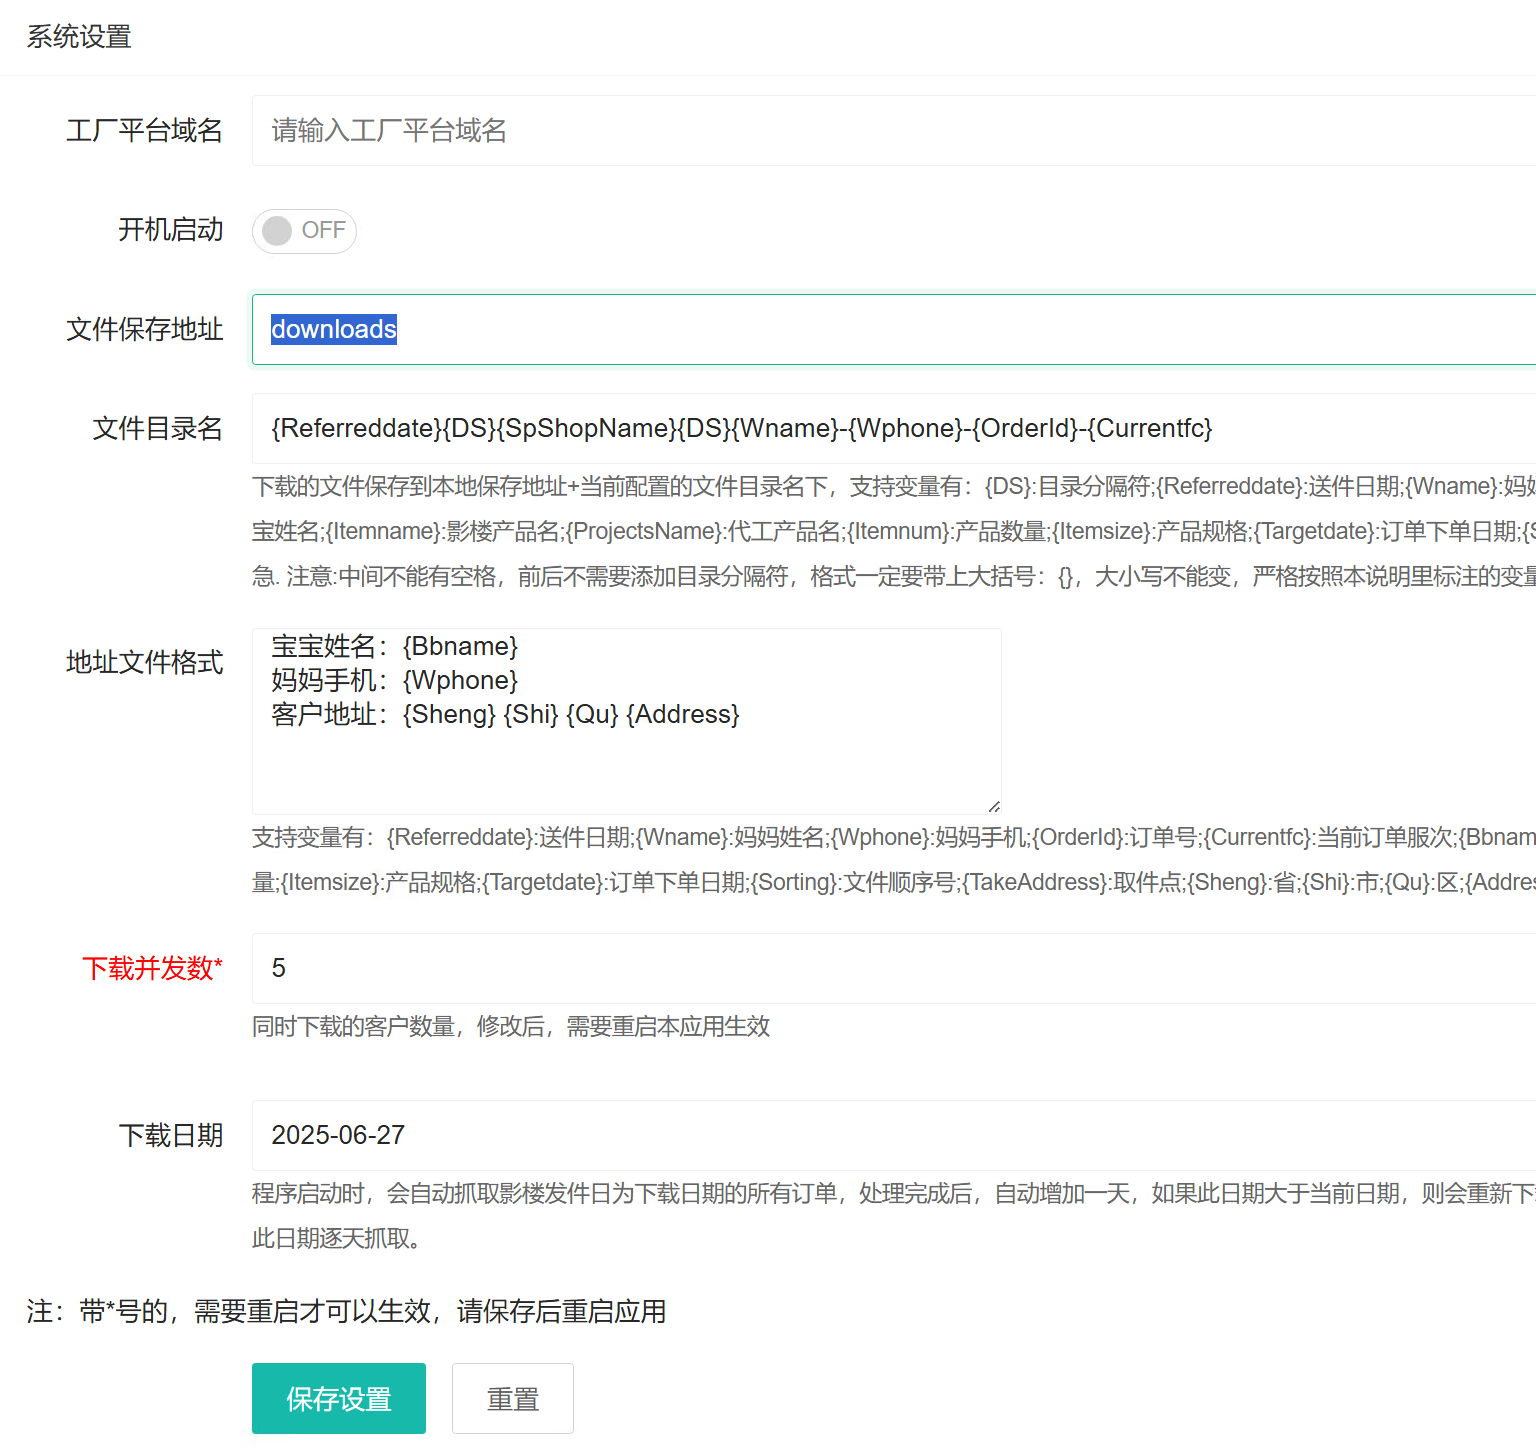The height and width of the screenshot is (1456, 1536).
Task: Click the 同时下载的客户数量 hint text
Action: coord(510,1027)
